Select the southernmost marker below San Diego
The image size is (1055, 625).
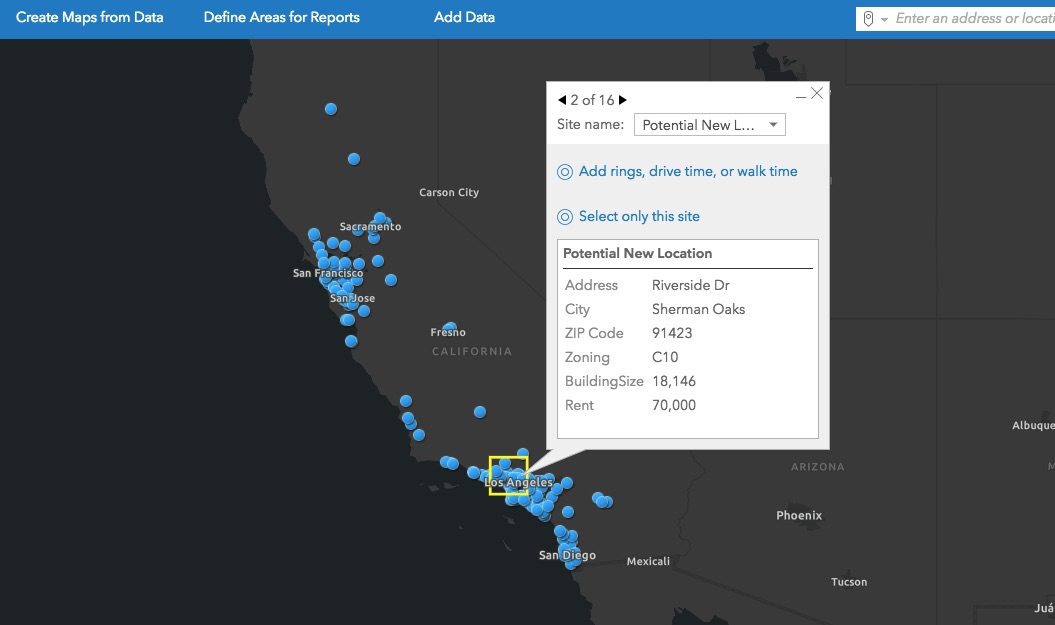click(x=571, y=564)
